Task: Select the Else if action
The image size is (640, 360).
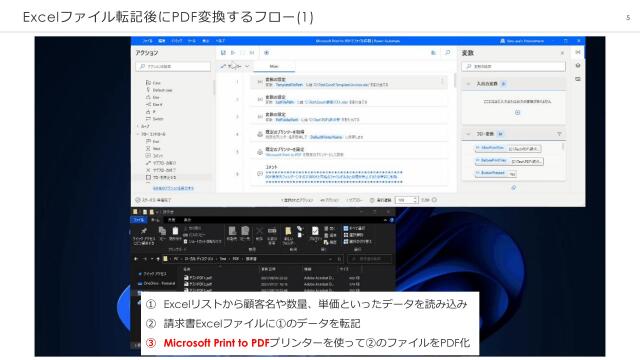Action: click(x=154, y=104)
